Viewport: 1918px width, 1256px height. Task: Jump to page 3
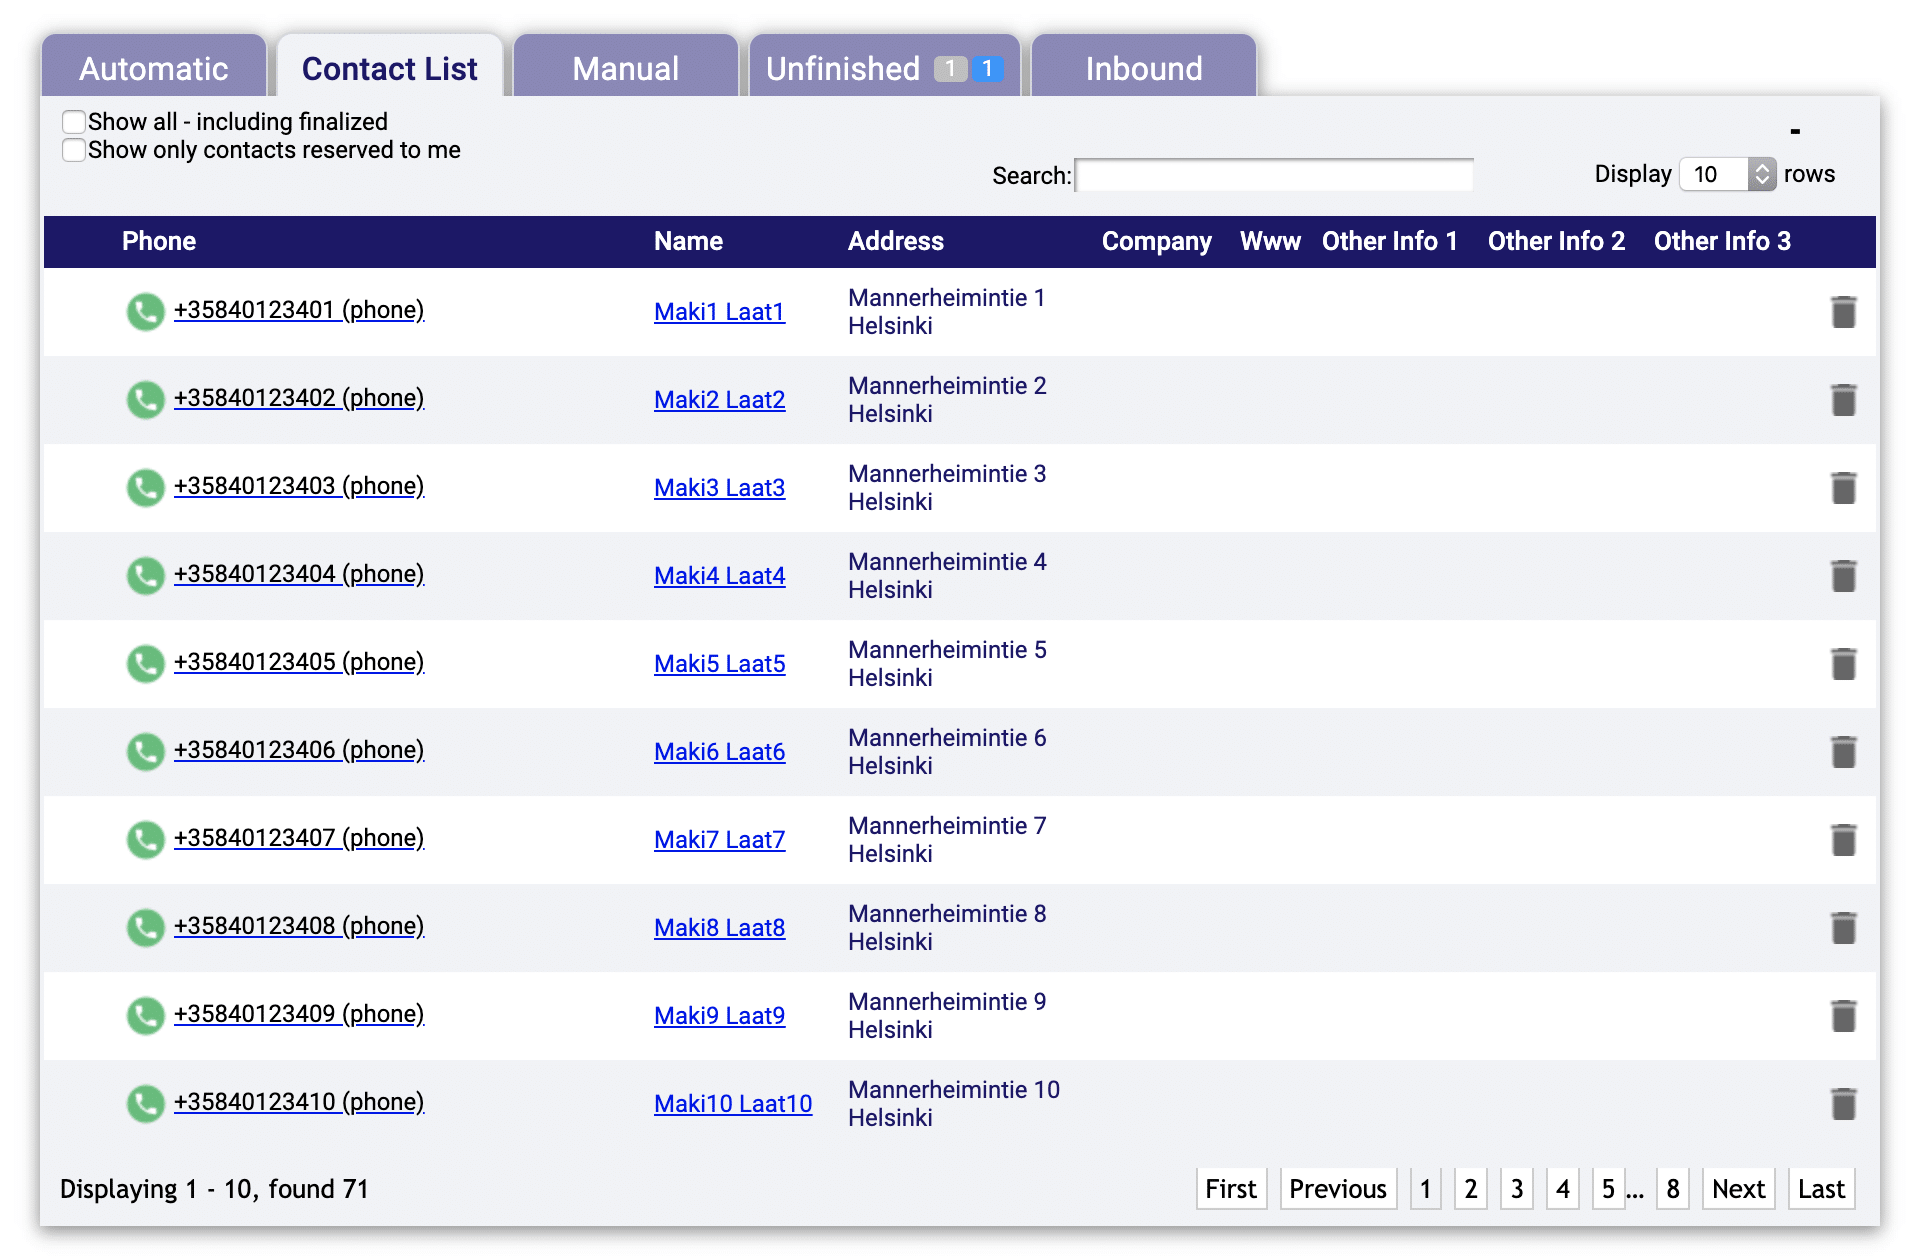(1517, 1189)
